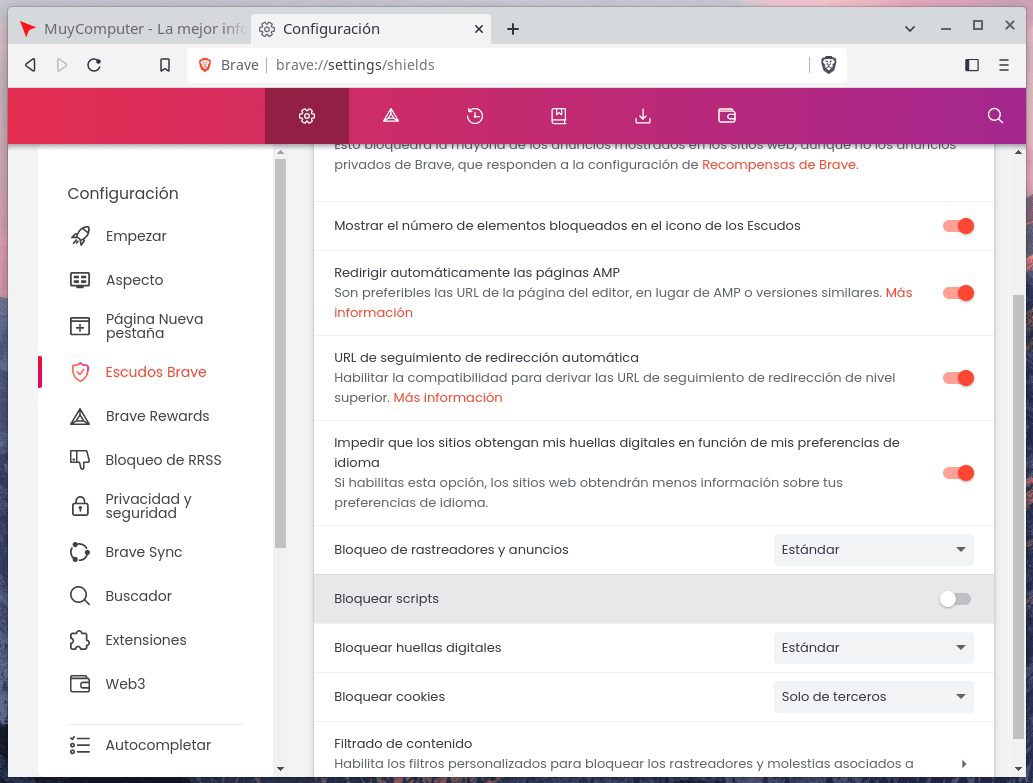Open Brave Rewards triangle in top toolbar

(x=391, y=116)
